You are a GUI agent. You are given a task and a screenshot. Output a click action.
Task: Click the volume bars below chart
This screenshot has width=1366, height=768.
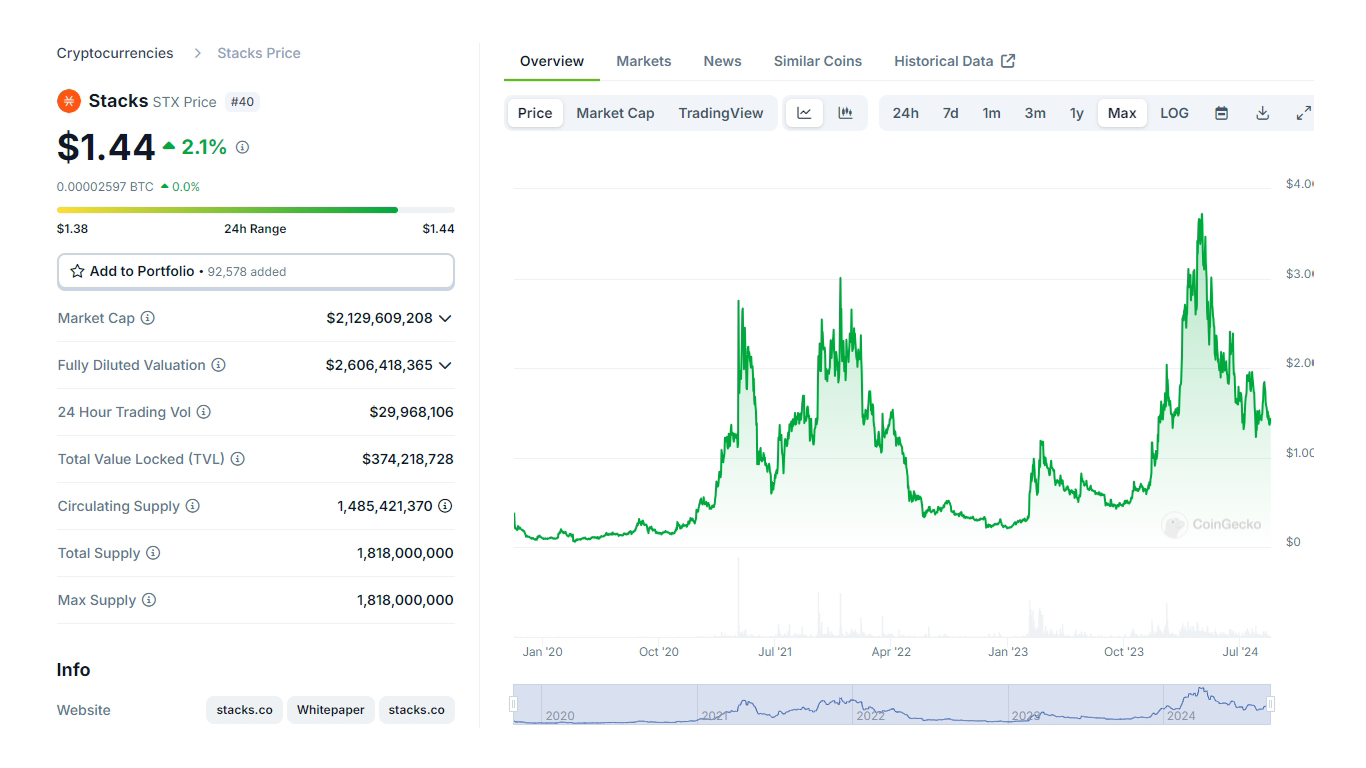(x=892, y=598)
